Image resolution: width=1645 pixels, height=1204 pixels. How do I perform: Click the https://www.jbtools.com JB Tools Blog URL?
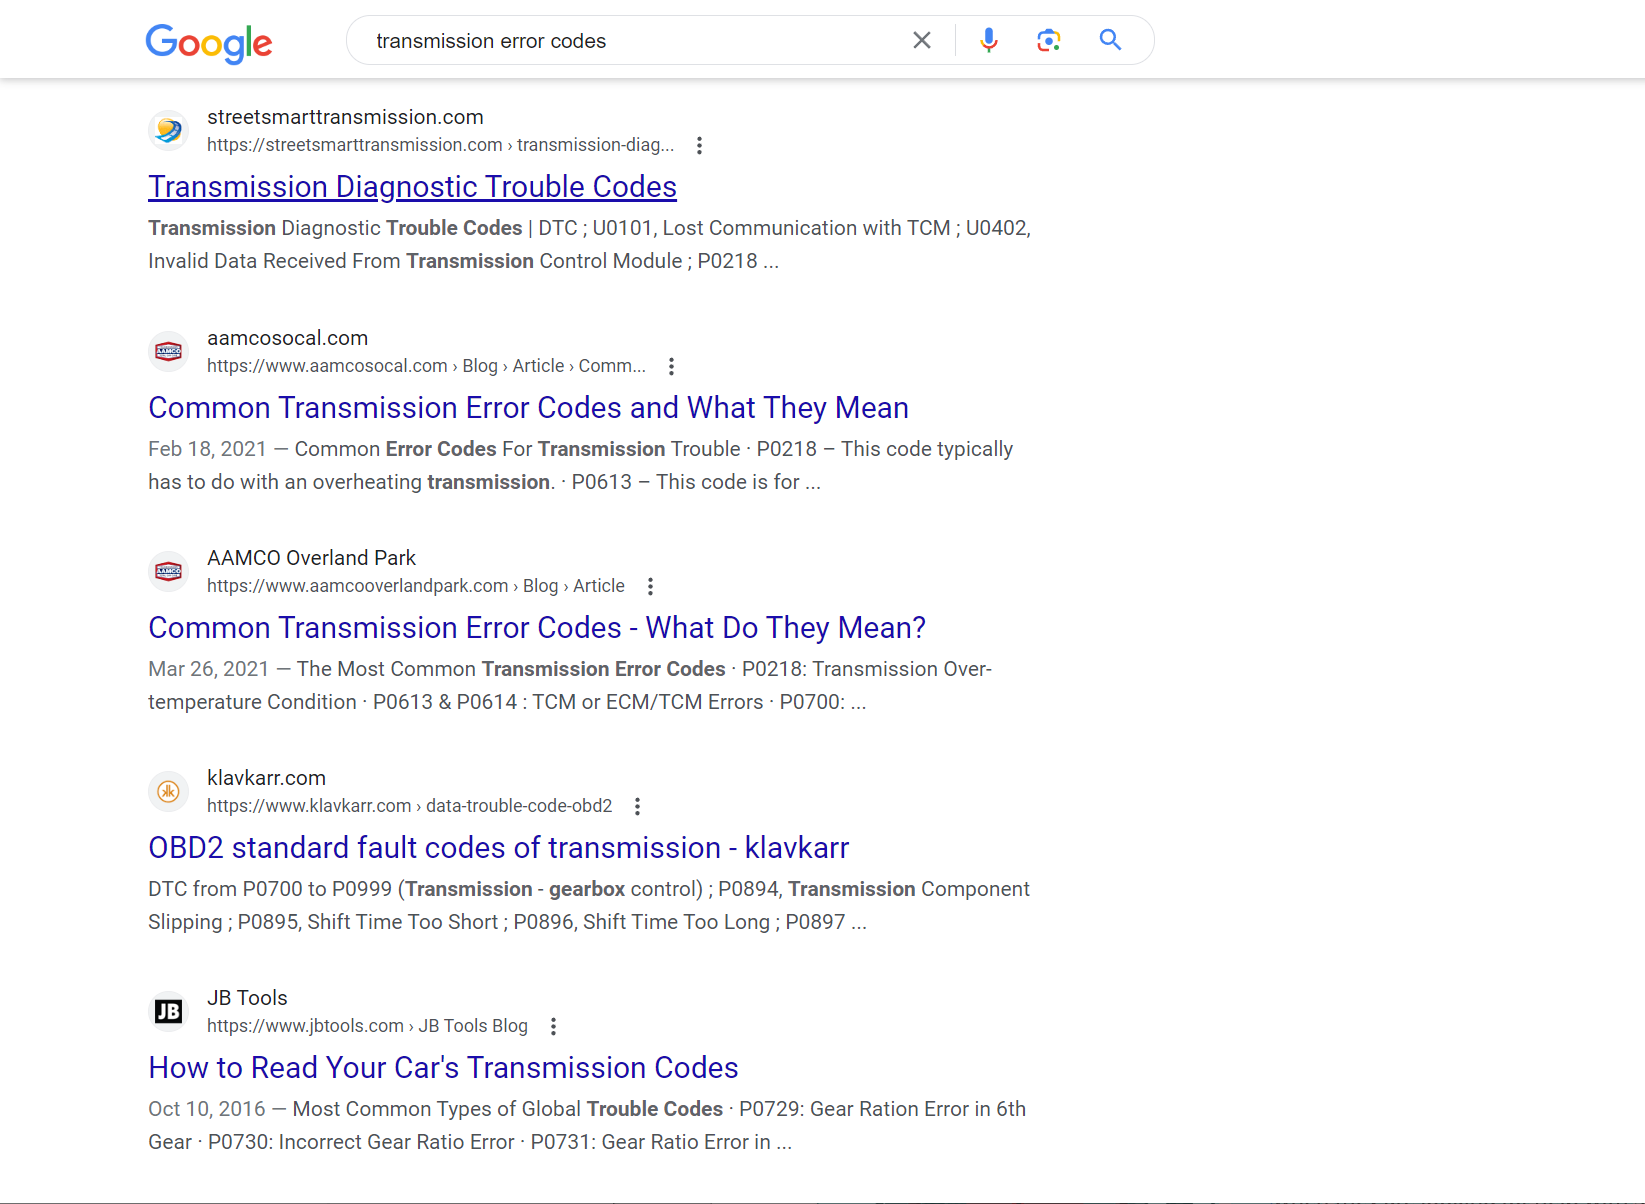click(x=367, y=1026)
